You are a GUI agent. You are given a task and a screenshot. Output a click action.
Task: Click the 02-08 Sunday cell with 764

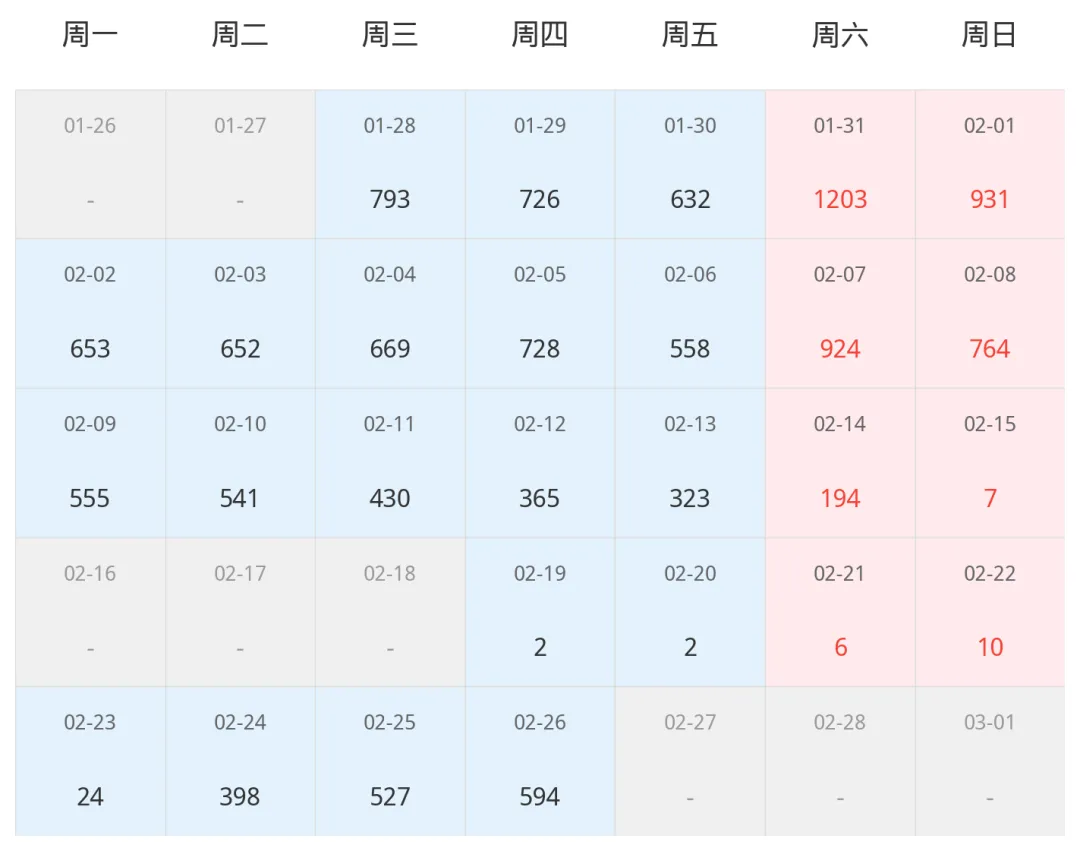(x=990, y=313)
